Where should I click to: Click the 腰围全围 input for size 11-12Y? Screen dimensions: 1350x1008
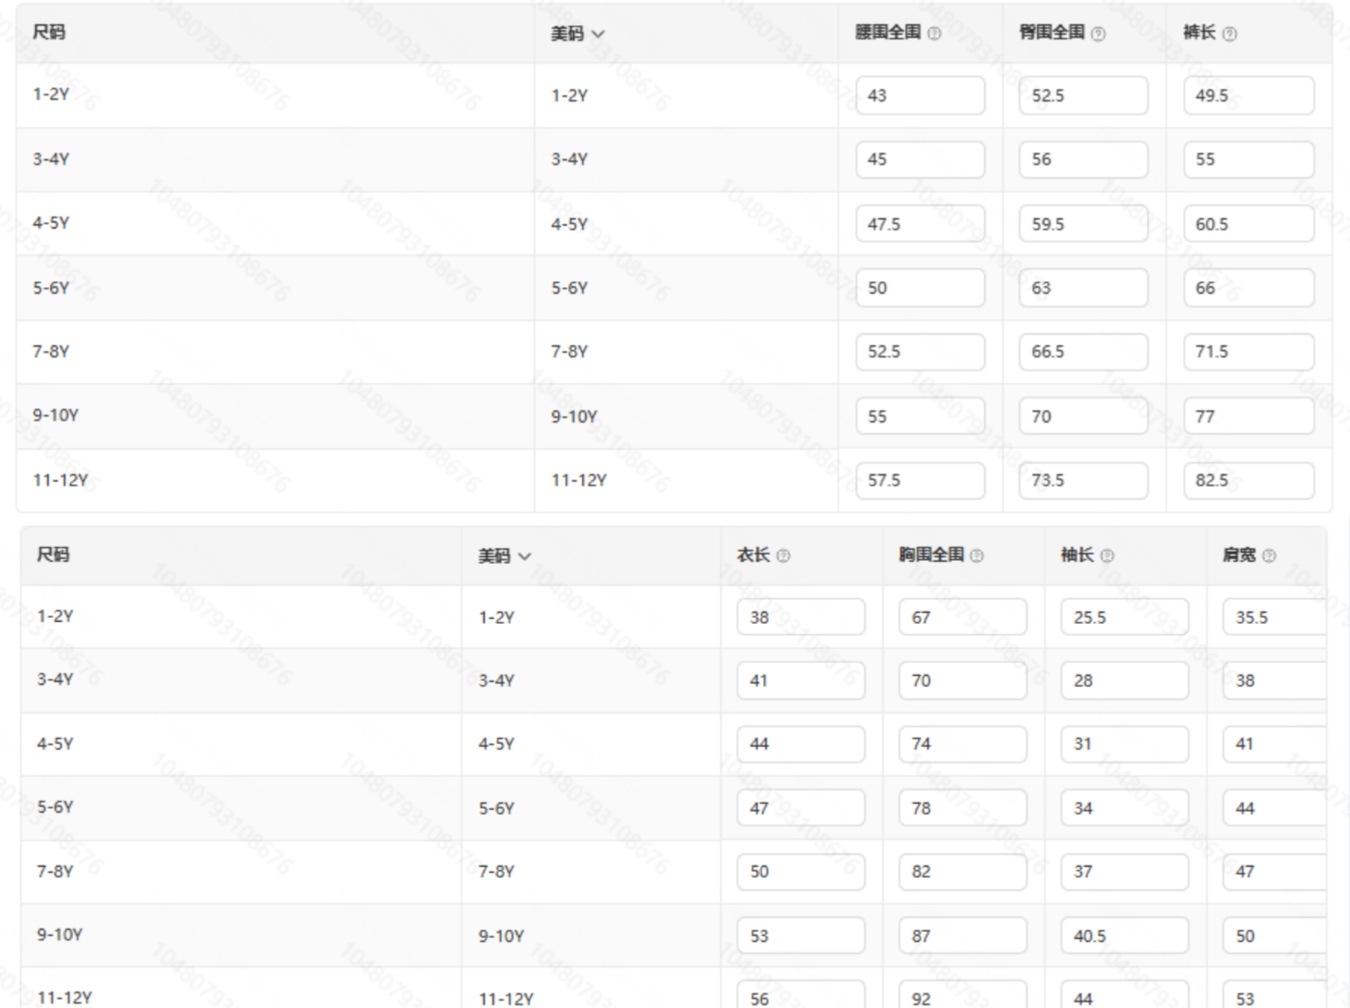[920, 480]
